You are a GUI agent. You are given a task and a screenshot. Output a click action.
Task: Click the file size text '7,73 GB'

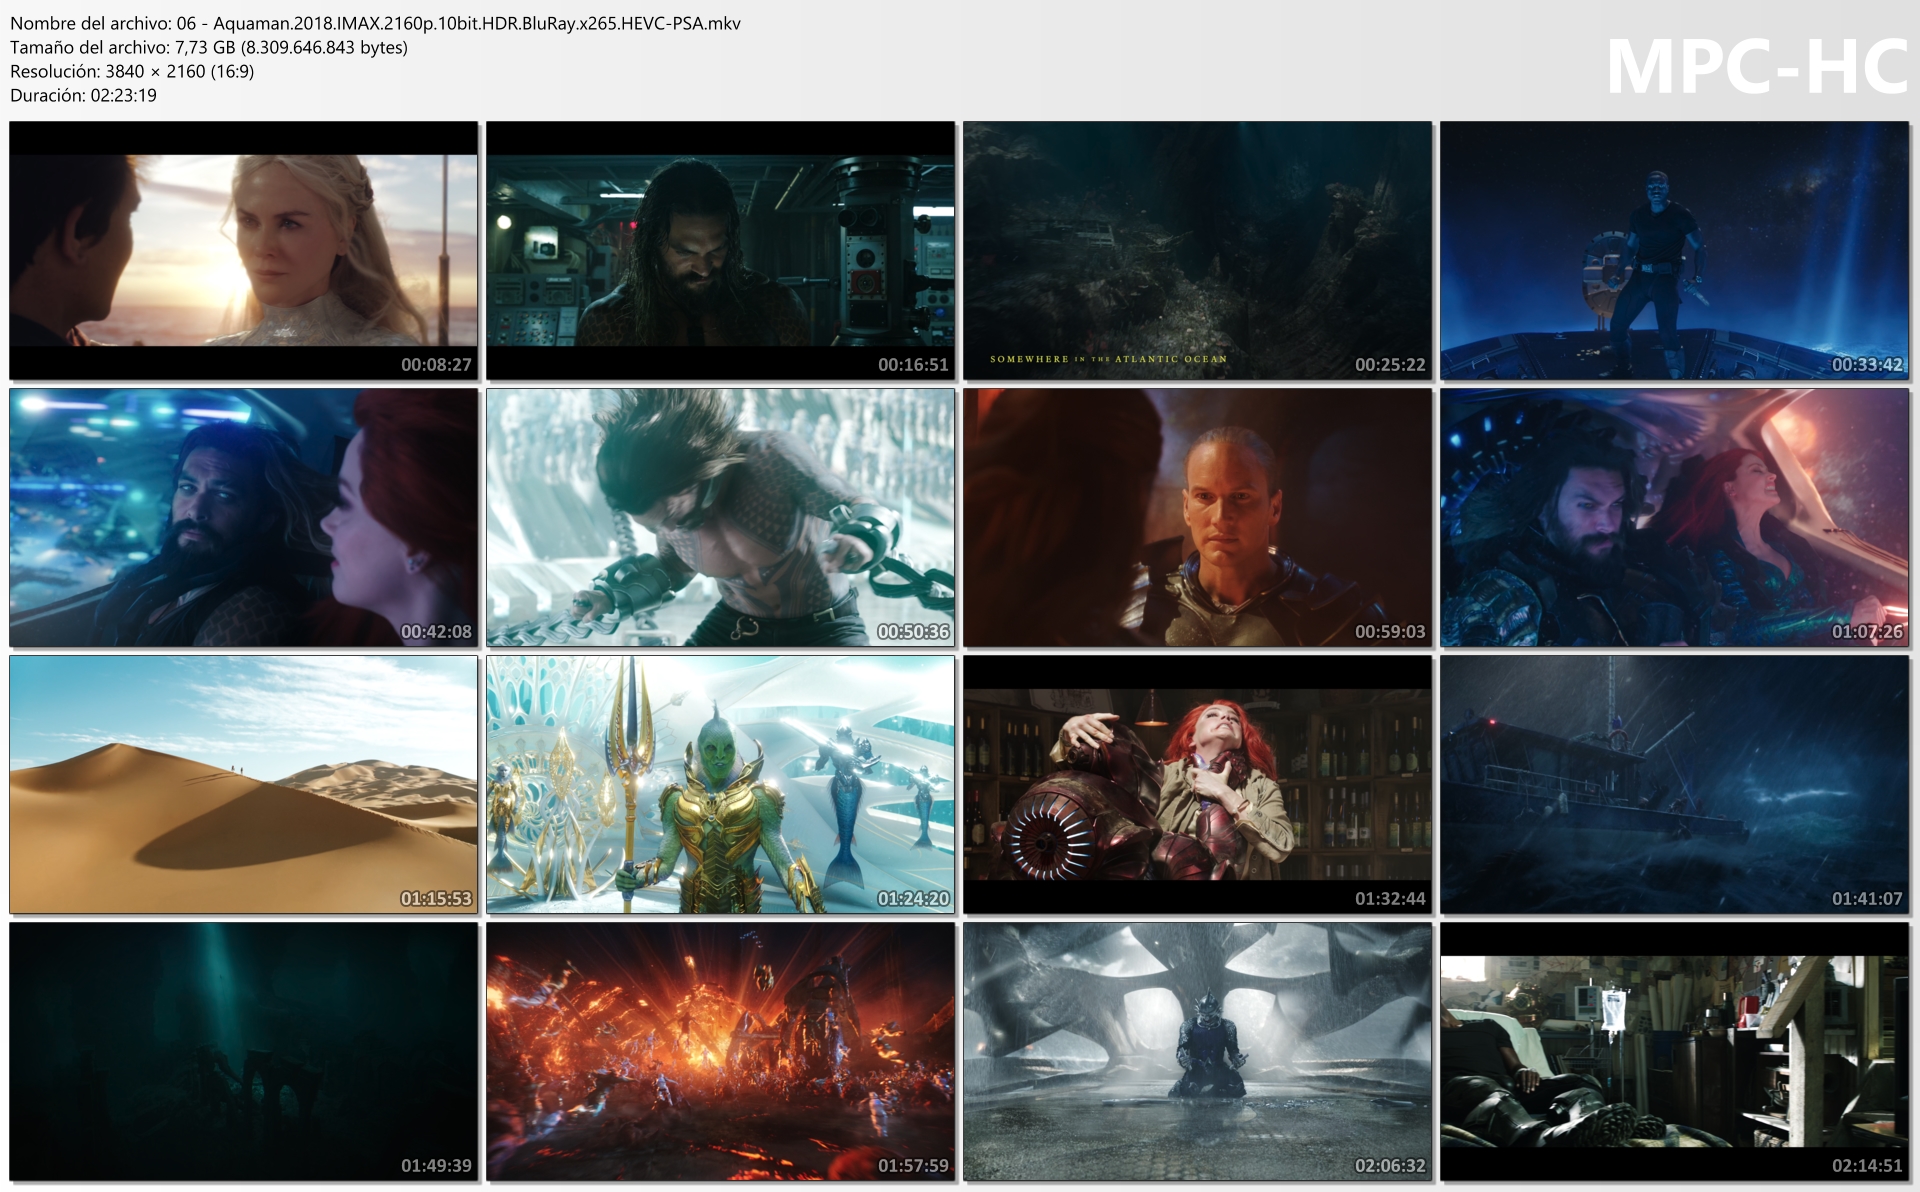click(205, 47)
